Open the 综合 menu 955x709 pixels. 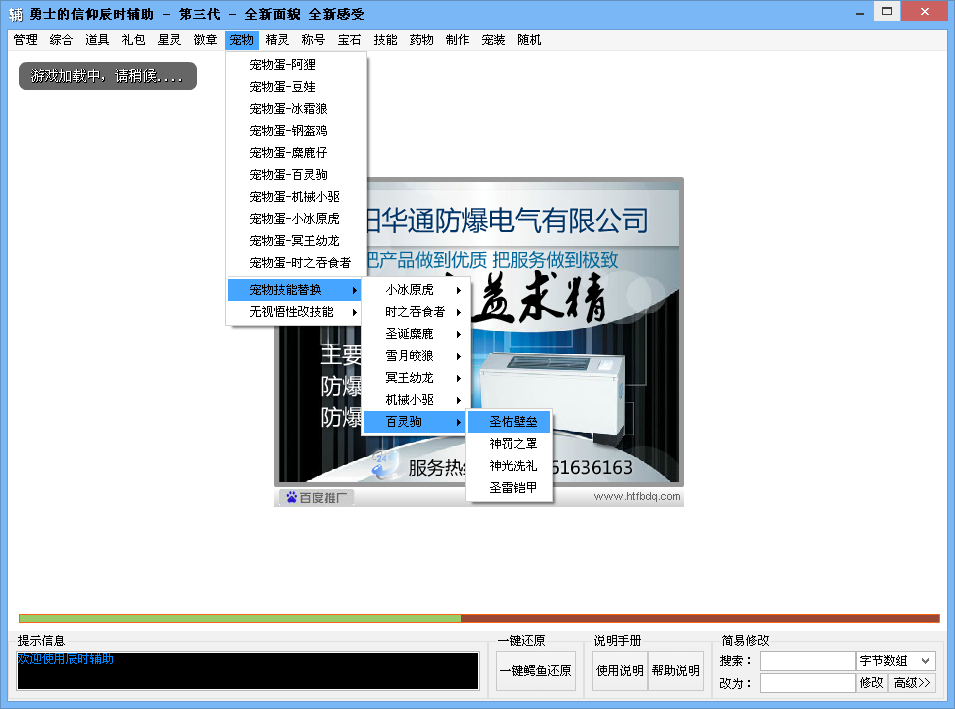point(61,40)
